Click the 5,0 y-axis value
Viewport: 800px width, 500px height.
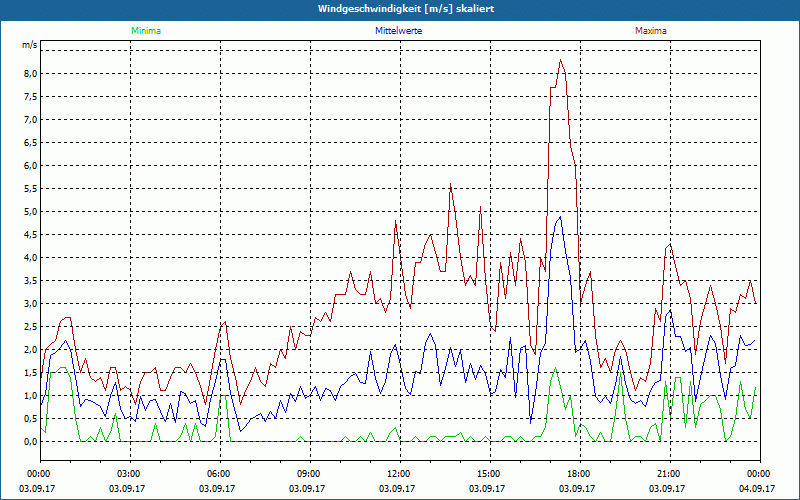[31, 211]
